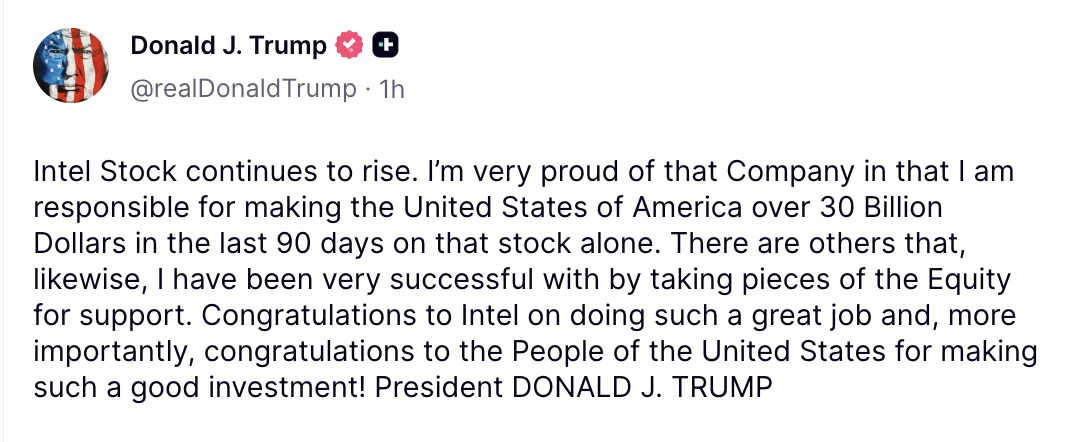Viewport: 1068px width, 442px height.
Task: Open the Donald J. Trump display name
Action: (x=229, y=46)
